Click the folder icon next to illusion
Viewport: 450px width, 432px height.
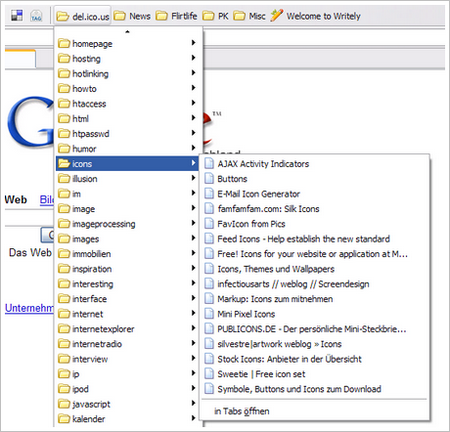[x=64, y=178]
